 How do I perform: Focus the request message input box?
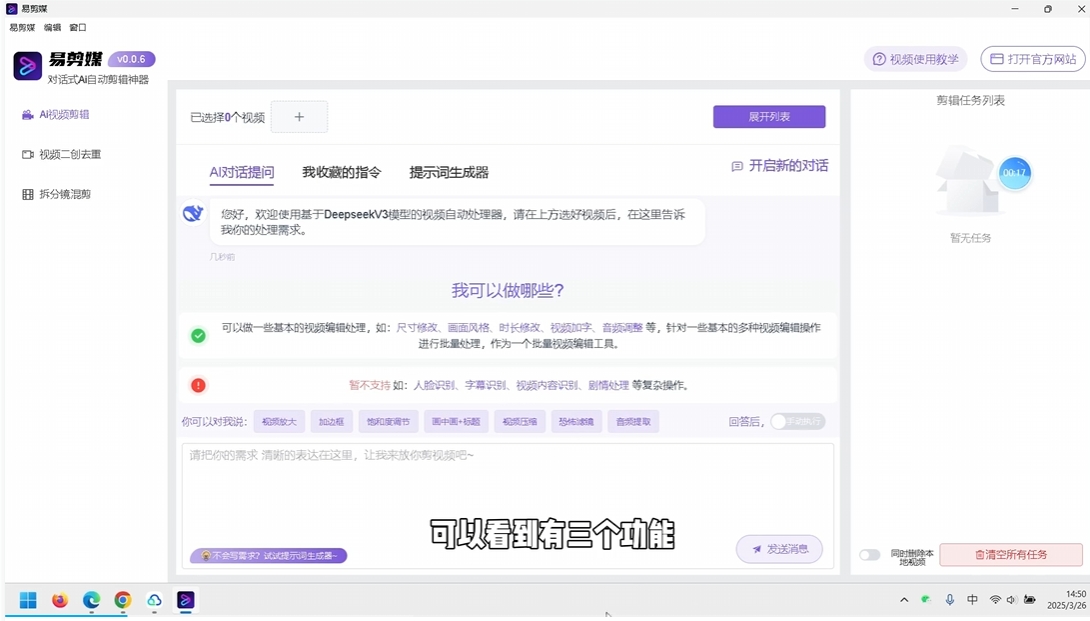(507, 506)
